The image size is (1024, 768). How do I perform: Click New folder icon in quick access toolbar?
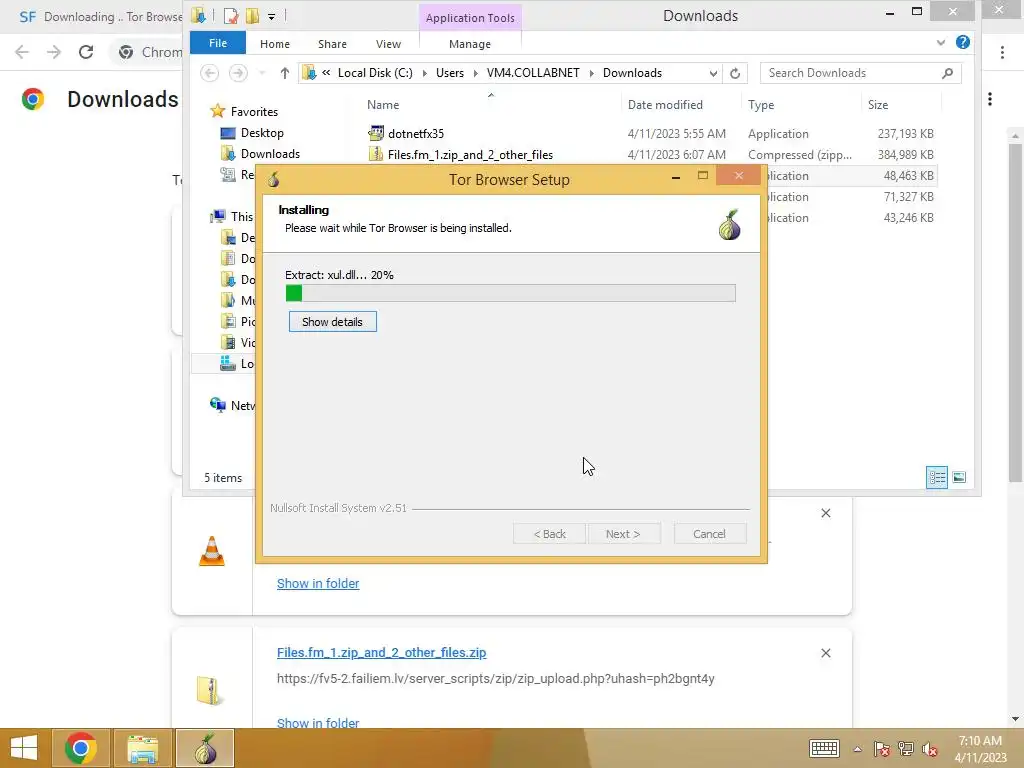click(252, 16)
